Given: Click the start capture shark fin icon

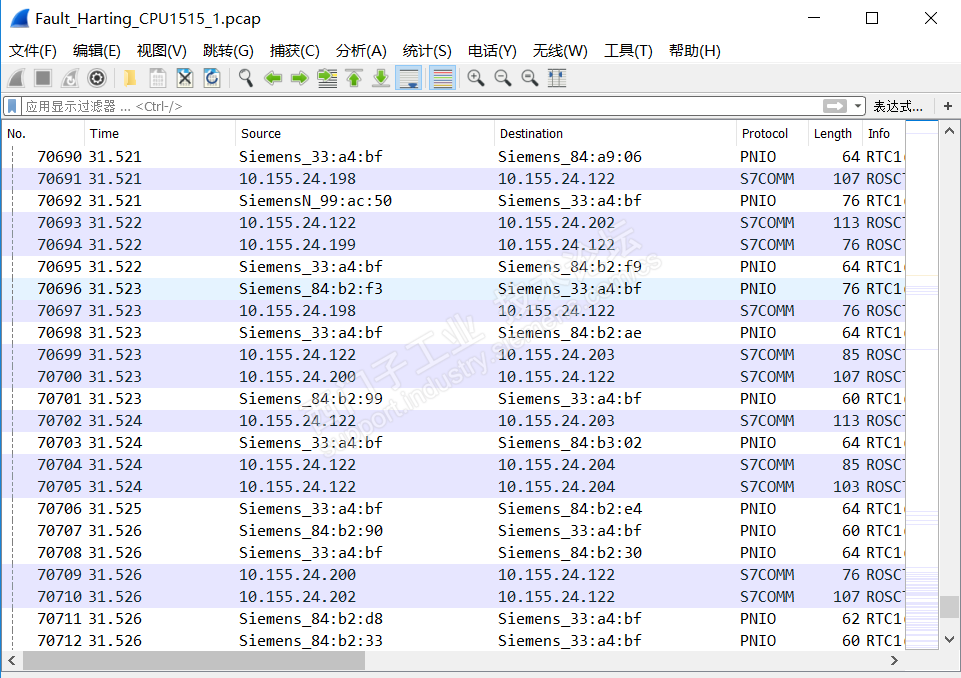Looking at the screenshot, I should [x=16, y=78].
